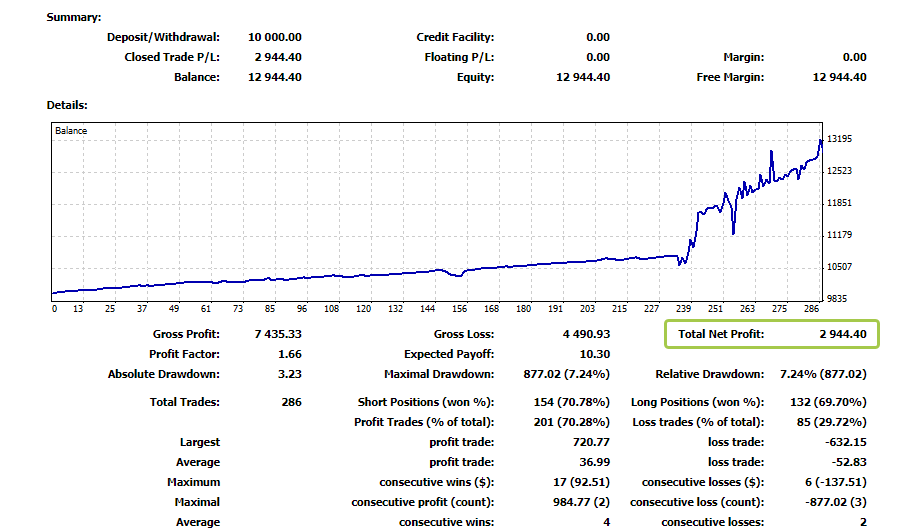Click the Summary heading

74,17
